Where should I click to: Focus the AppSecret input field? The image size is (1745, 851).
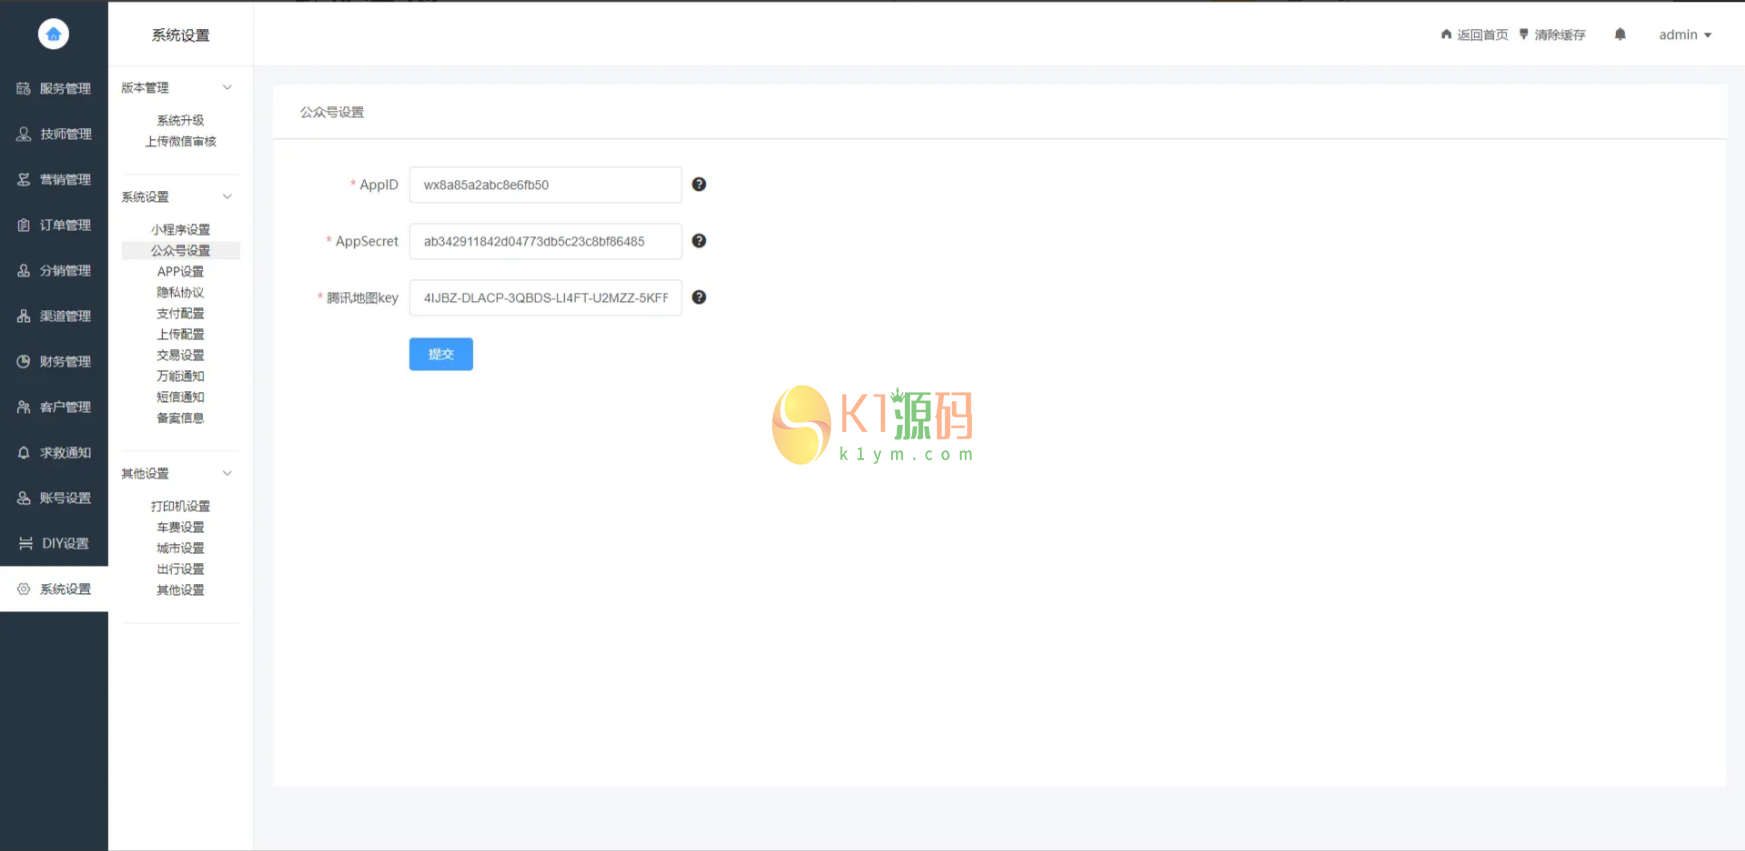point(545,241)
